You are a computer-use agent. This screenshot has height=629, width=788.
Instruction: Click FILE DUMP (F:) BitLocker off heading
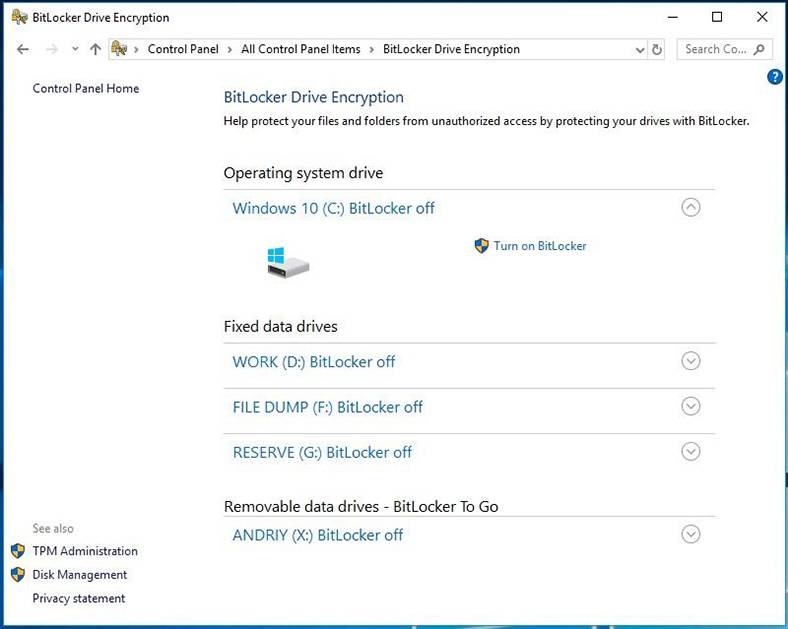pyautogui.click(x=327, y=407)
